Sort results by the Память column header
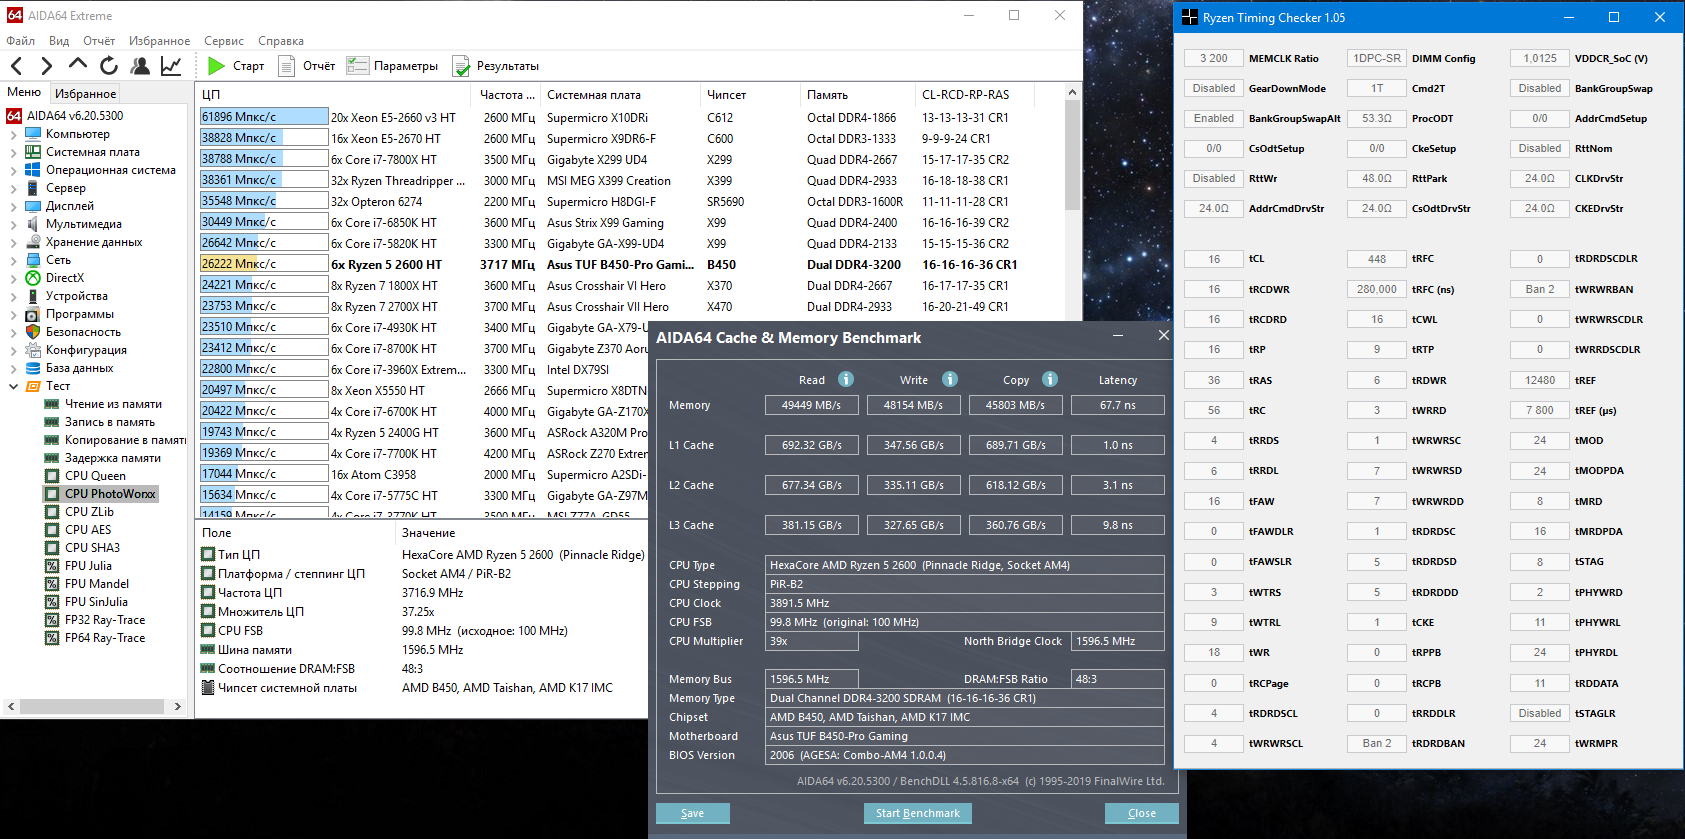 pyautogui.click(x=858, y=95)
